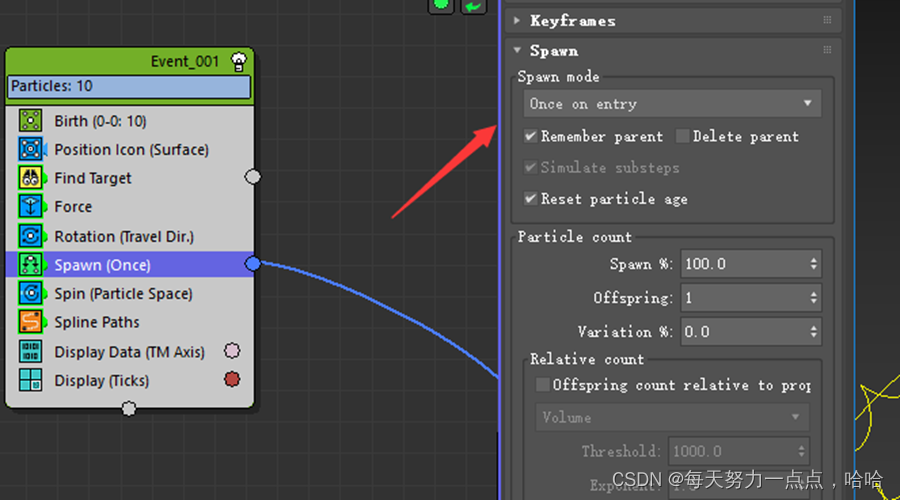The image size is (900, 500).
Task: Click the Position Icon operator icon
Action: point(30,149)
